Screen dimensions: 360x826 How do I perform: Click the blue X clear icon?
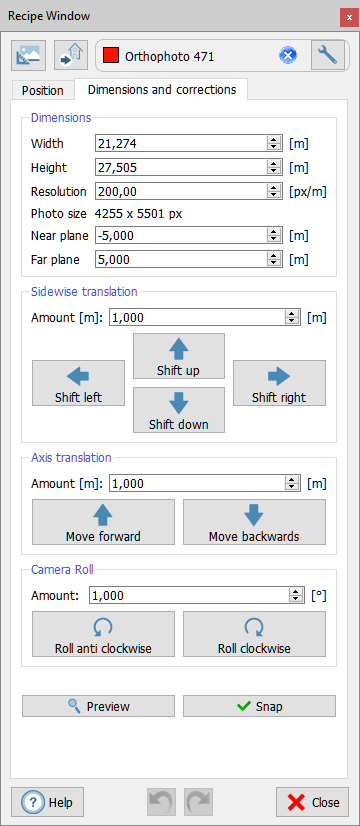[x=288, y=55]
